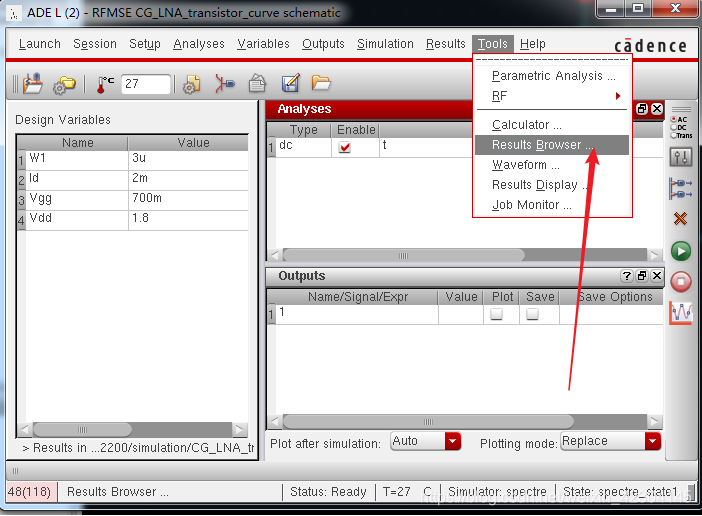Image resolution: width=702 pixels, height=516 pixels.
Task: Click scroll right arrow in Design Variables
Action: coord(240,430)
